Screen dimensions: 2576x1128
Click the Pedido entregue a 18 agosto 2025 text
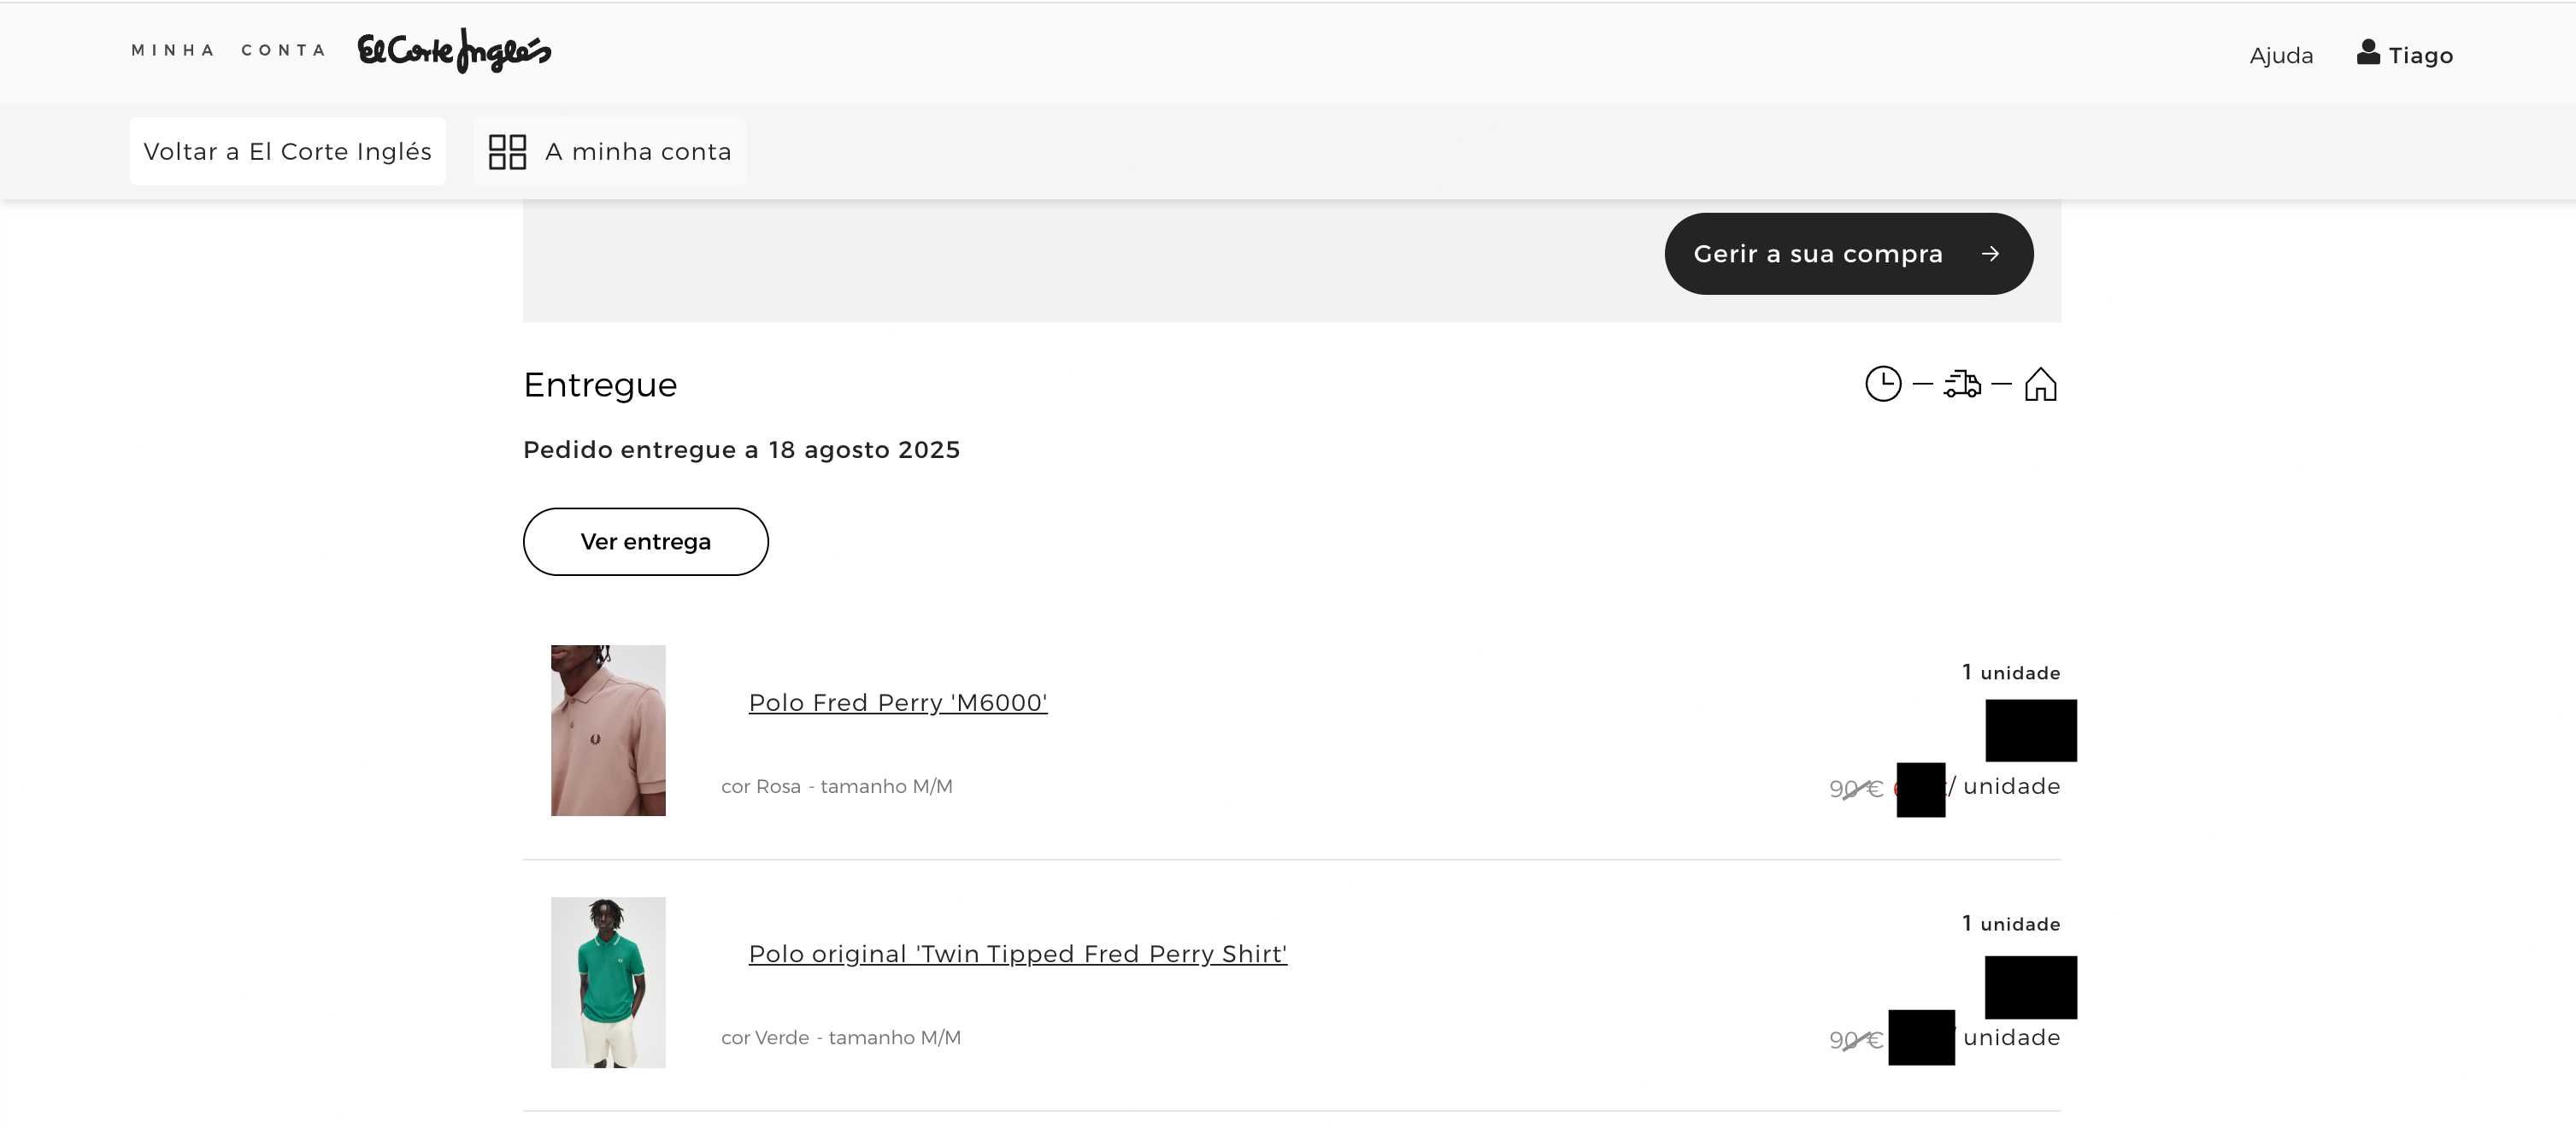(741, 450)
